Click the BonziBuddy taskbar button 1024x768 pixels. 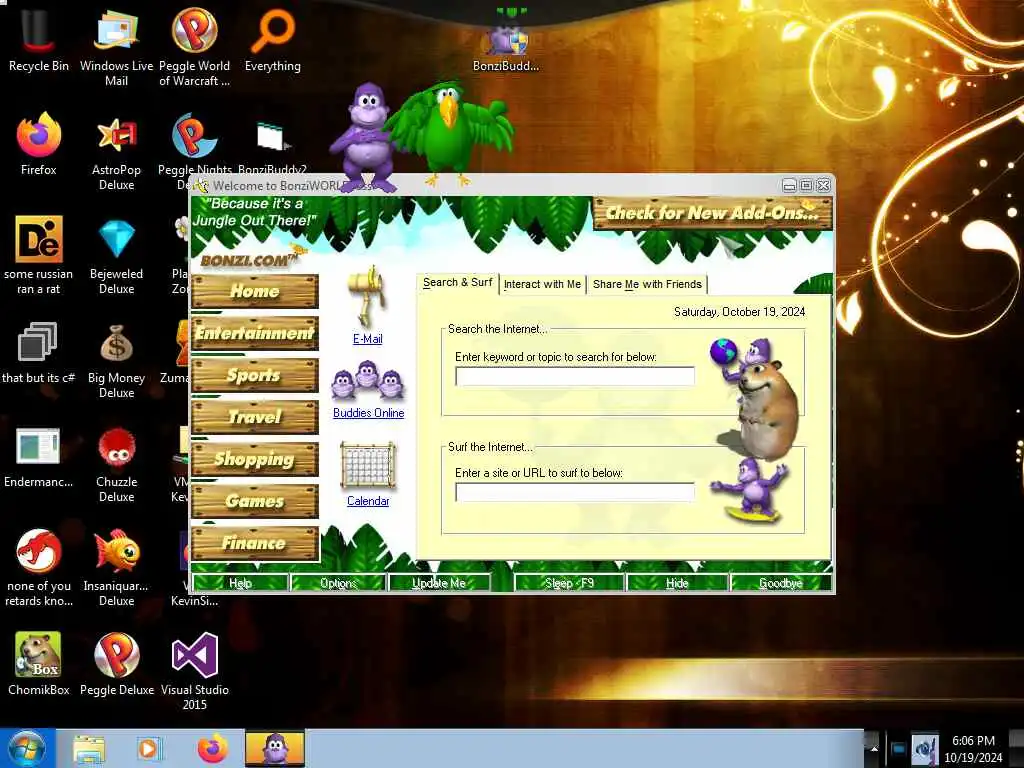pyautogui.click(x=274, y=749)
